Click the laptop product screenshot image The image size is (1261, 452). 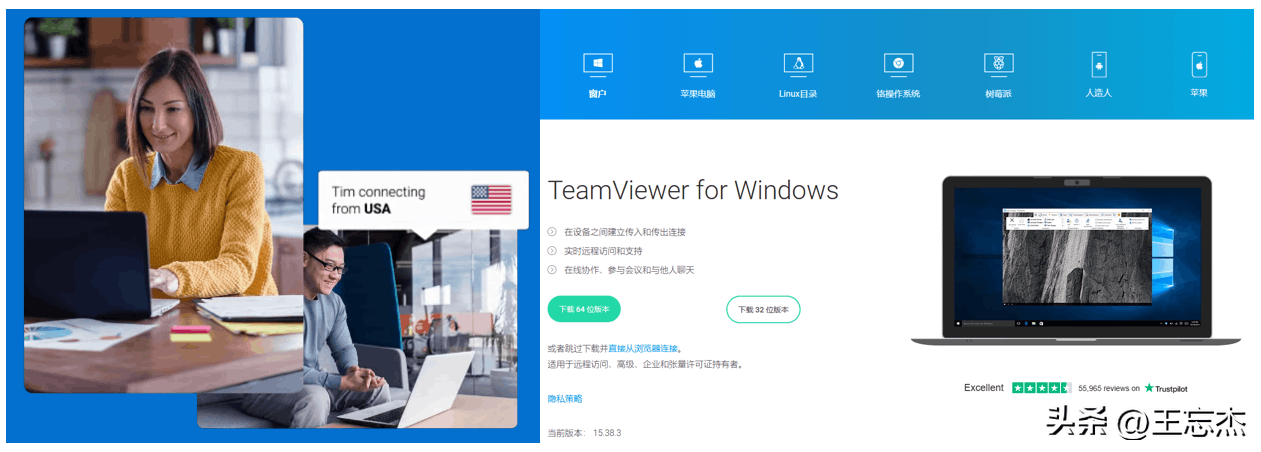1075,261
